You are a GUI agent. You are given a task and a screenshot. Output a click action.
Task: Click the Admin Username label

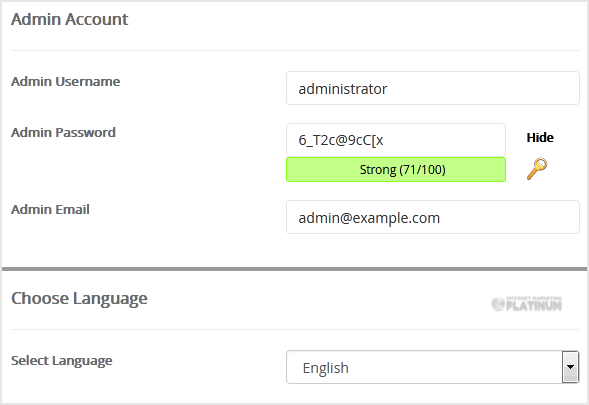(x=65, y=82)
